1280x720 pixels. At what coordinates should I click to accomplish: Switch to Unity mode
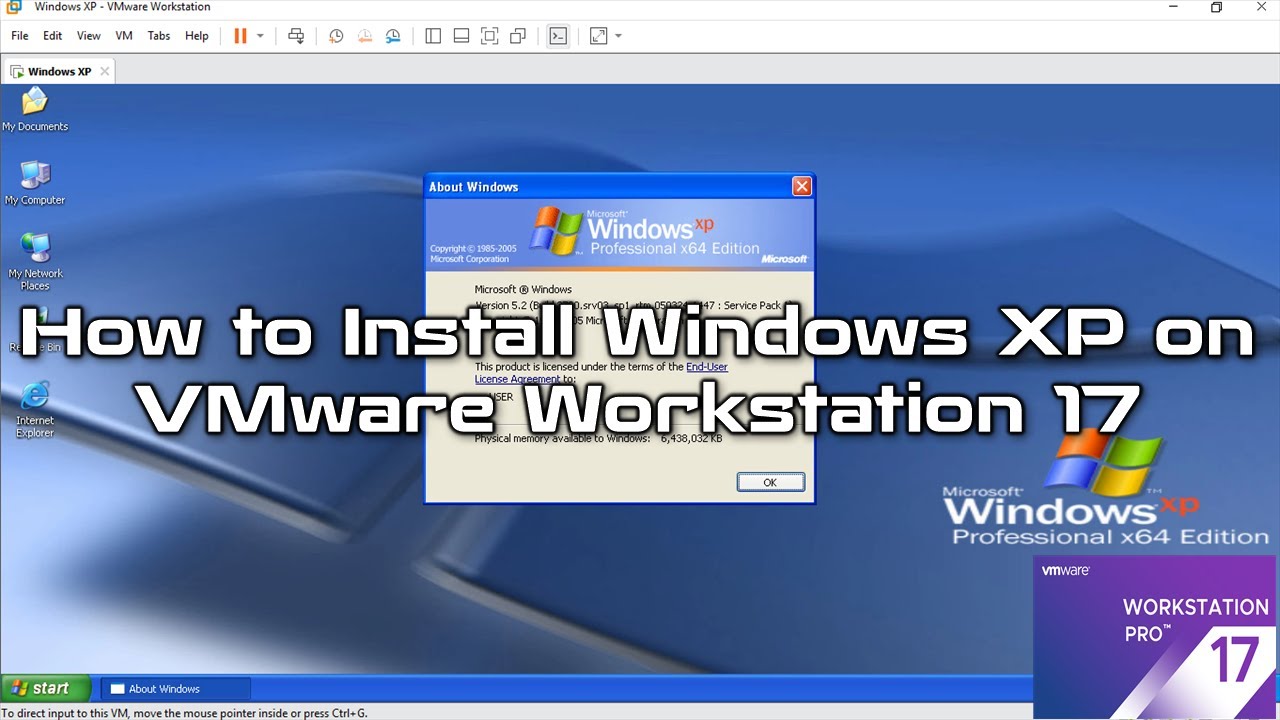click(x=518, y=36)
